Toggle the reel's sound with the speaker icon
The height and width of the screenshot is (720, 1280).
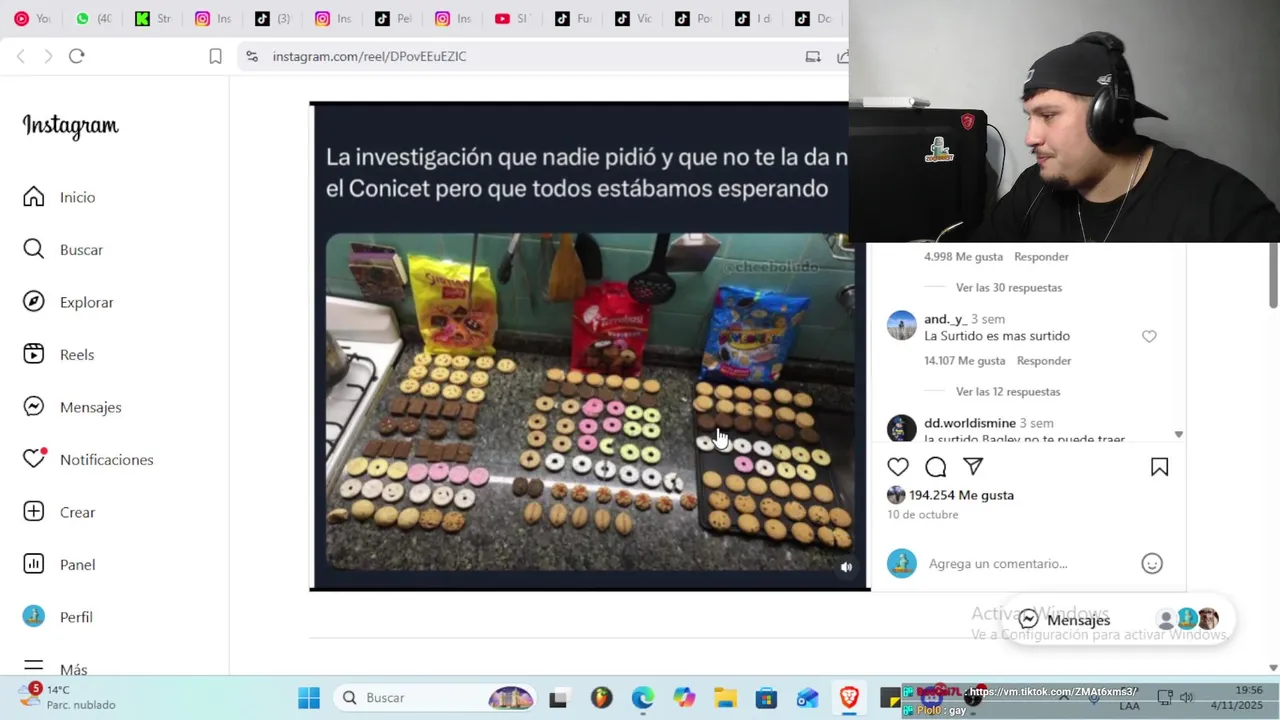846,567
